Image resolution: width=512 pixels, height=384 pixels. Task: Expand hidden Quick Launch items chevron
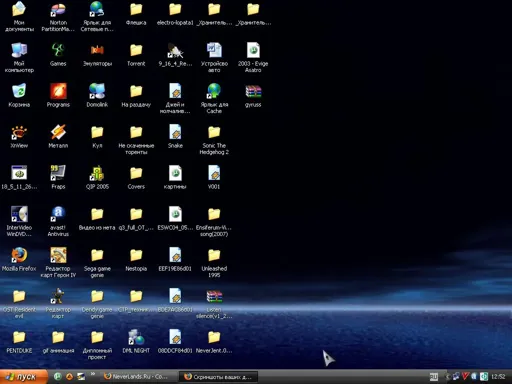click(93, 374)
